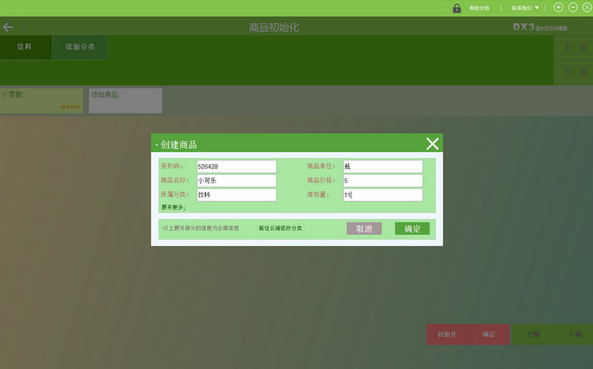Click the product name field 小可乐
The width and height of the screenshot is (593, 369).
pos(236,181)
